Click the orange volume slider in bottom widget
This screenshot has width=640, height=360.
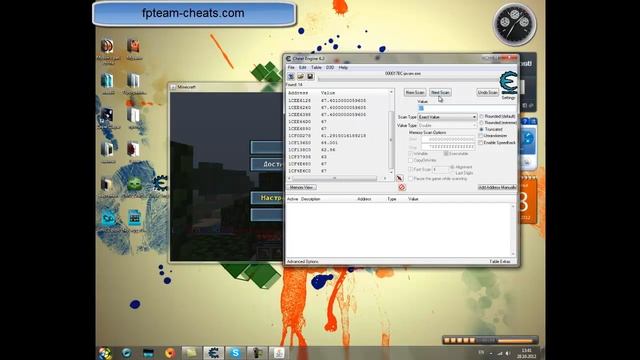tap(515, 340)
